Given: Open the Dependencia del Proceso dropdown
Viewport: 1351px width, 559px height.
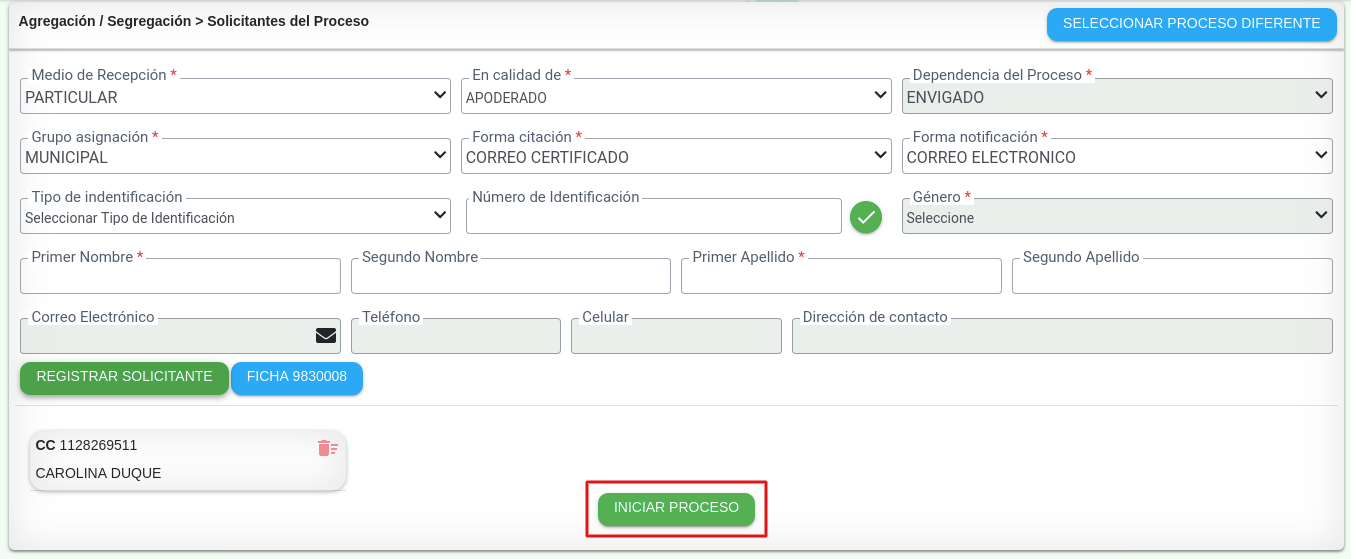Looking at the screenshot, I should [x=1117, y=97].
